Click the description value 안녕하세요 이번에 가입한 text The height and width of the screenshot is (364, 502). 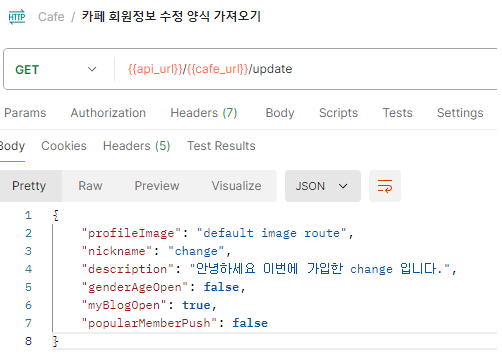point(269,268)
